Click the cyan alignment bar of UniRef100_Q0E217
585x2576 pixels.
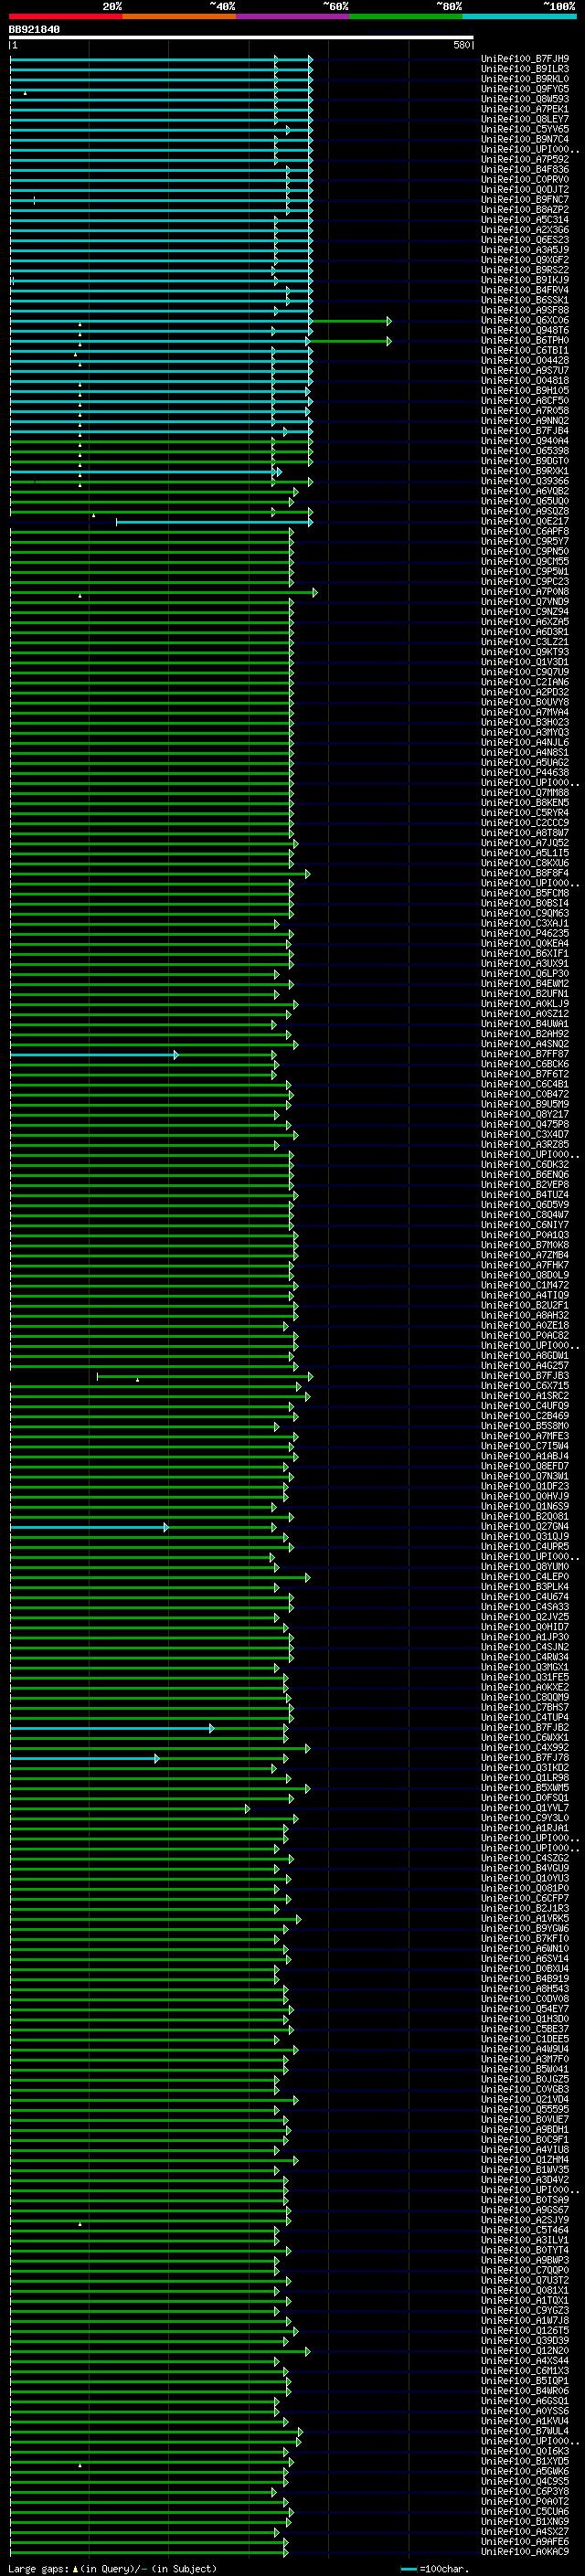pos(214,522)
